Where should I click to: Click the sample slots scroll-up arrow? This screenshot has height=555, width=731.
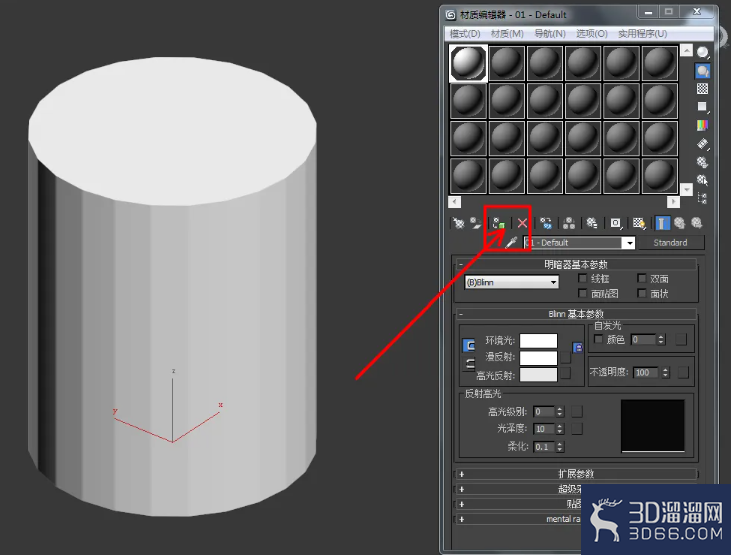click(686, 50)
